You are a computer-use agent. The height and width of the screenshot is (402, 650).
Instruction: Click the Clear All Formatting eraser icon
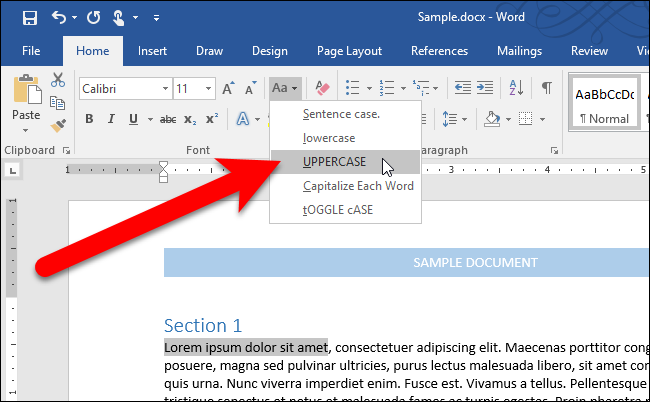pyautogui.click(x=322, y=89)
